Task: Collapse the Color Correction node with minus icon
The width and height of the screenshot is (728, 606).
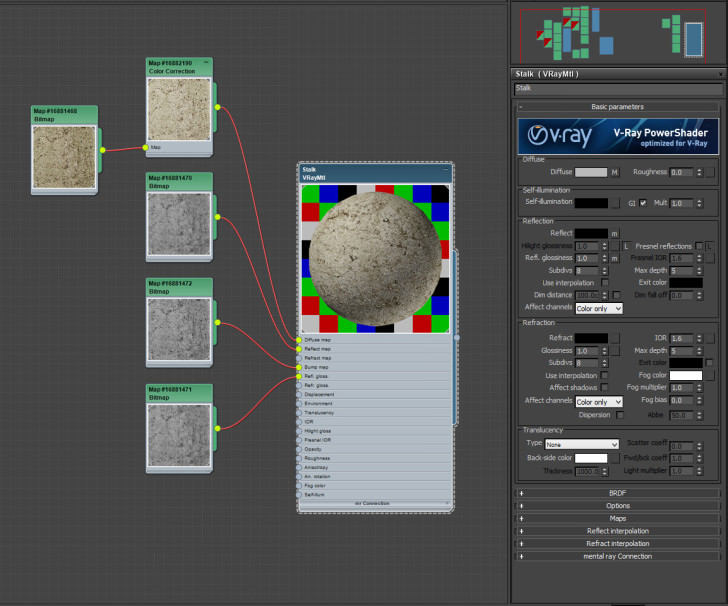Action: 206,62
